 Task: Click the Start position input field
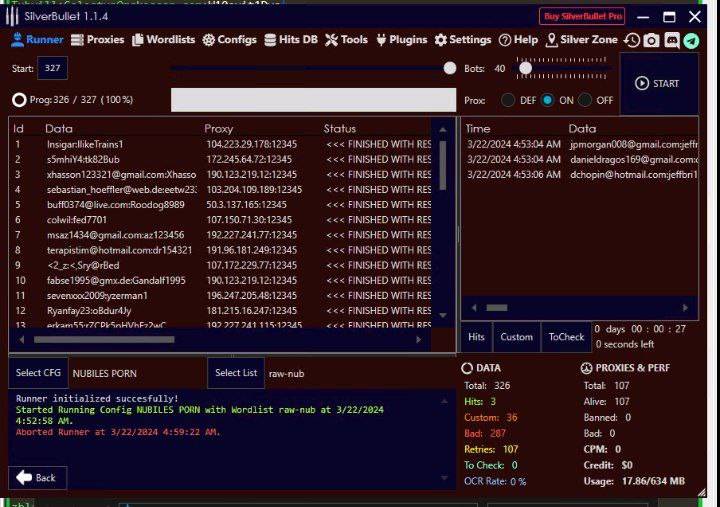coord(52,68)
